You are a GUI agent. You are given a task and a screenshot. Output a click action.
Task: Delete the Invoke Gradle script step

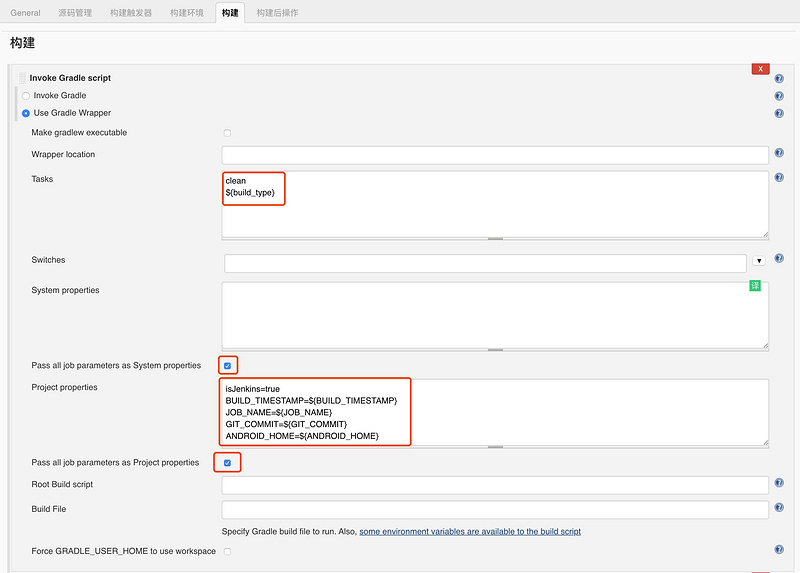(x=761, y=69)
